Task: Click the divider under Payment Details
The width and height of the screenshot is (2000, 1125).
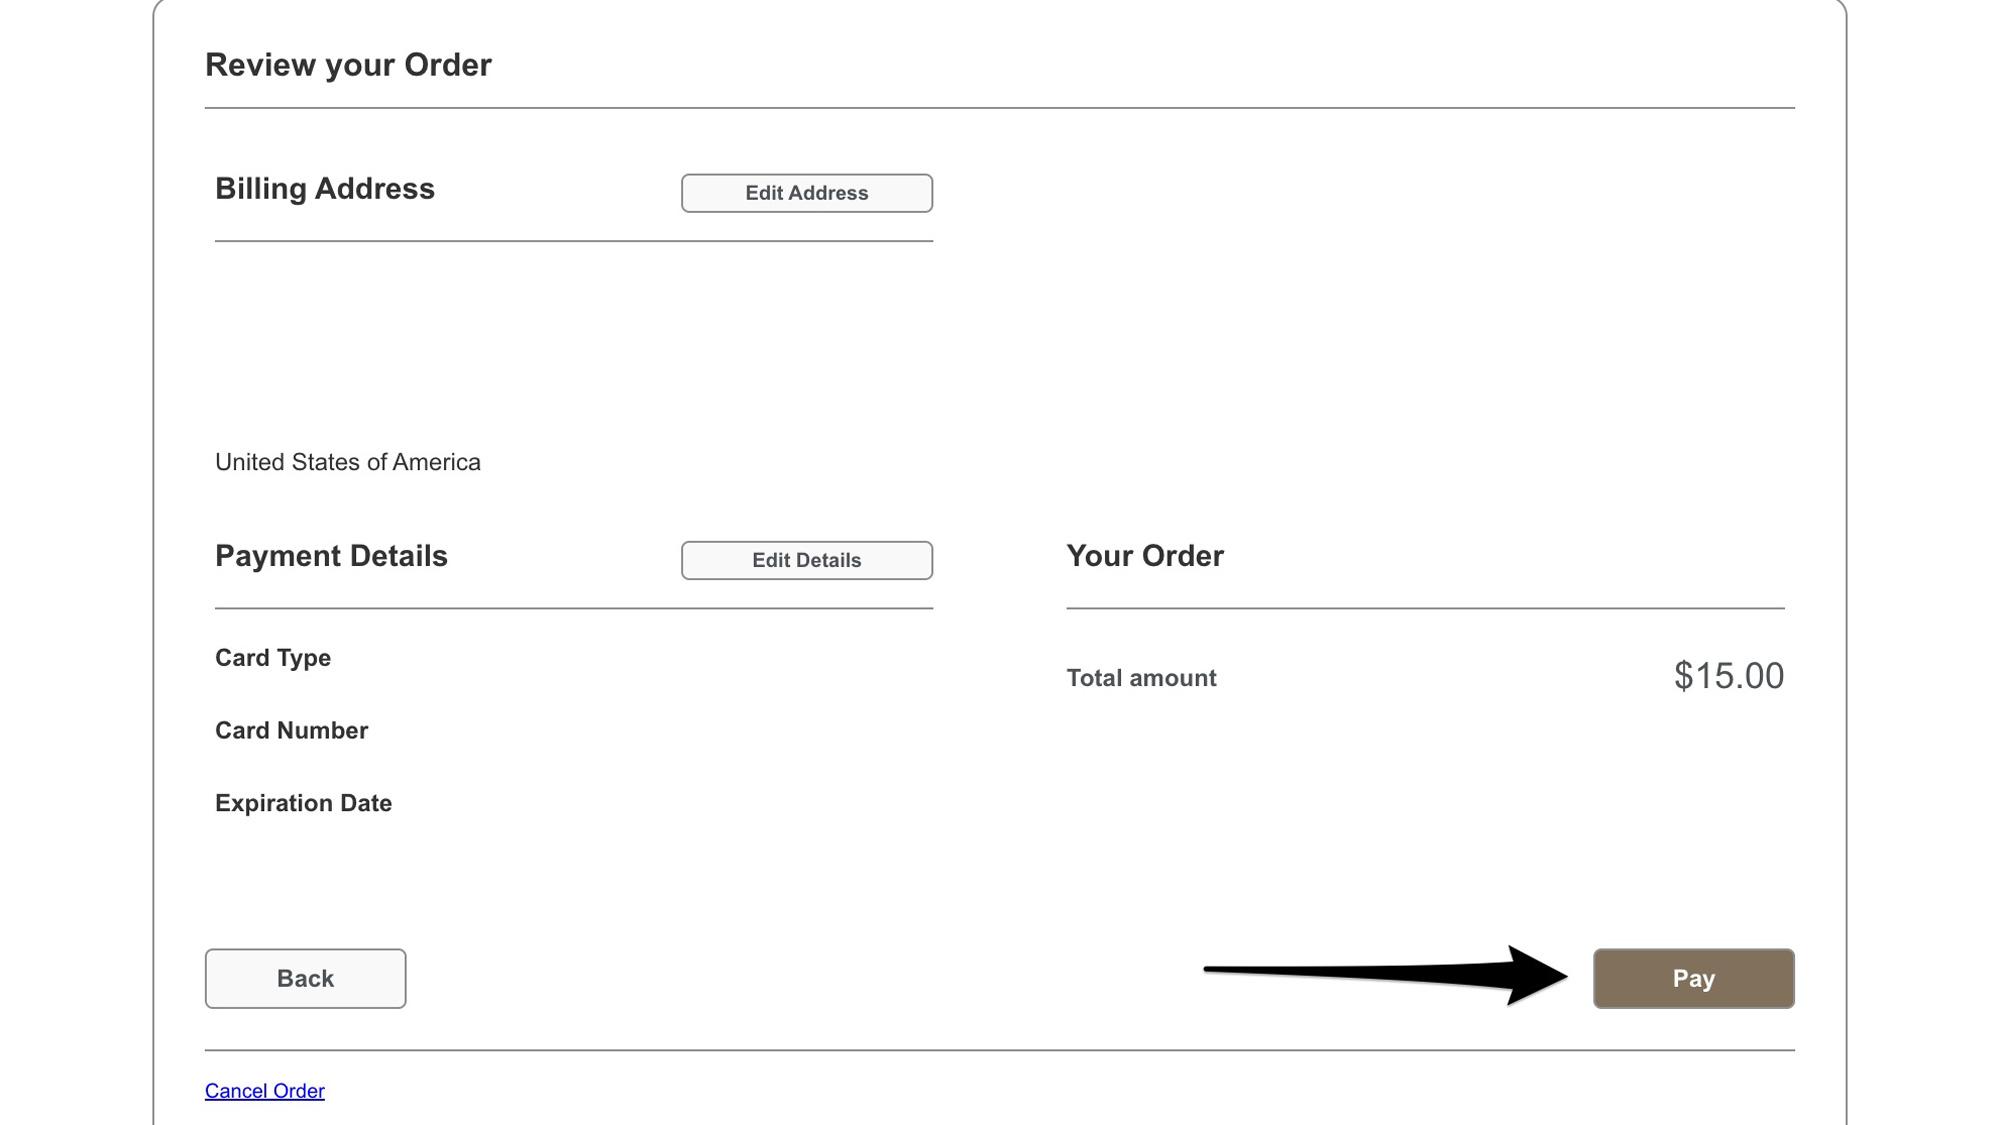Action: click(573, 605)
